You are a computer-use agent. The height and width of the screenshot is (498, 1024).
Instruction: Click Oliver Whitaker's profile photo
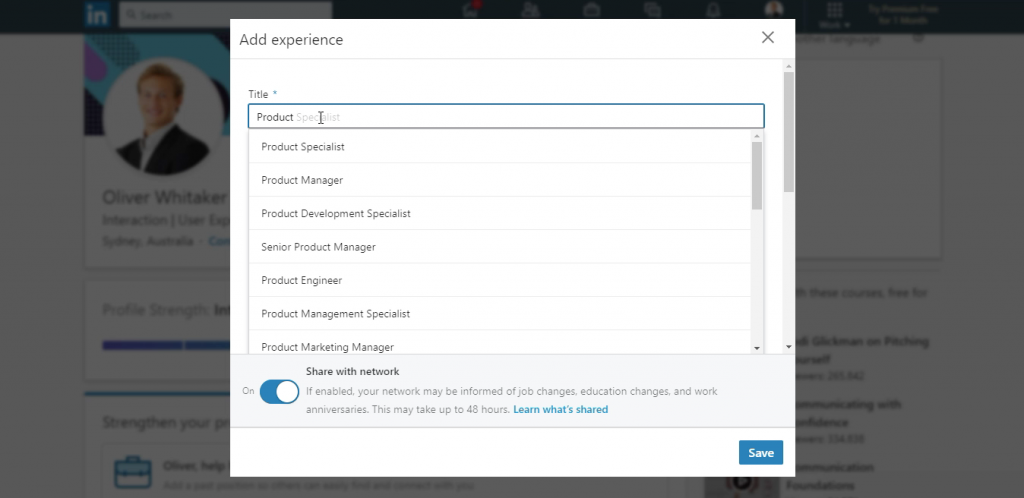pos(163,115)
